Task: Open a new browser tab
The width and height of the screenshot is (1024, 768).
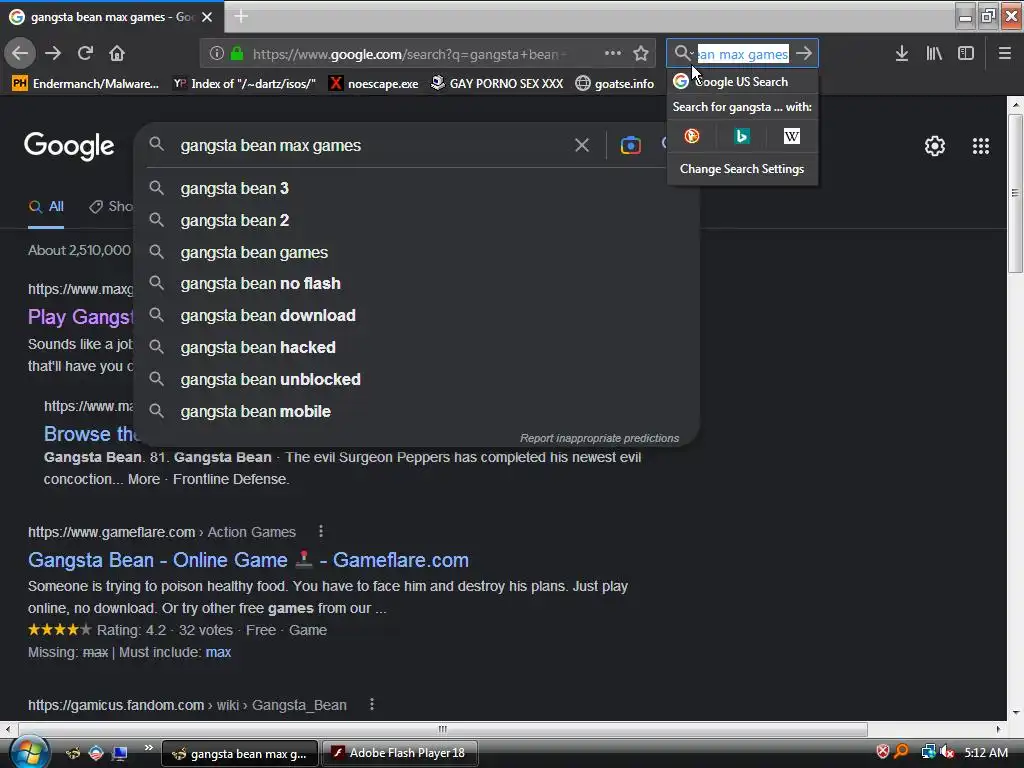Action: [x=241, y=16]
